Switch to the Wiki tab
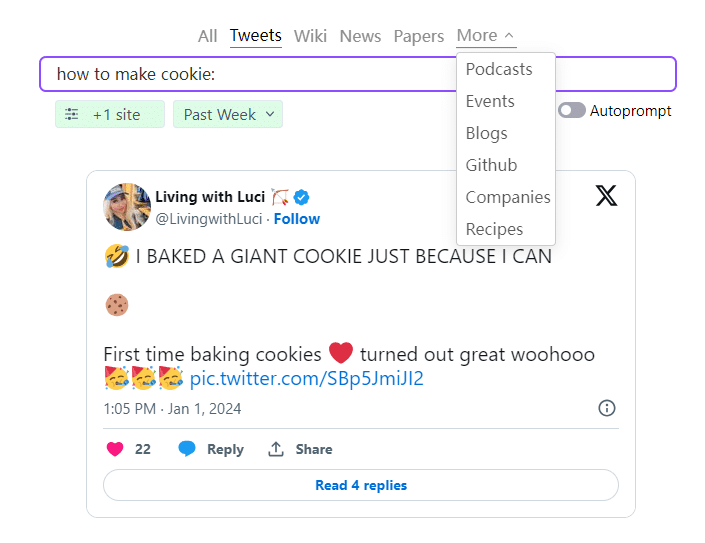 (x=310, y=36)
